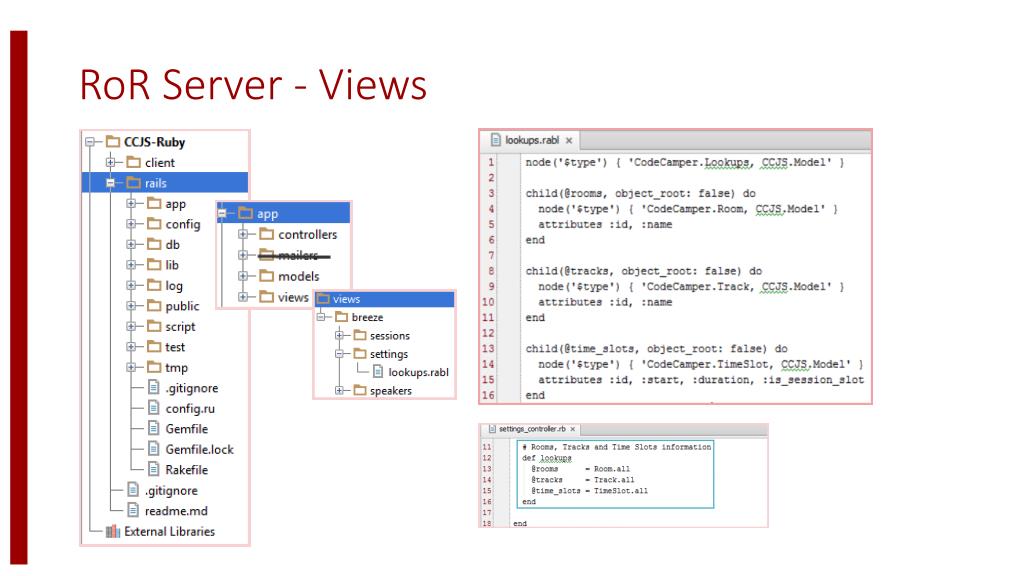Screen dimensions: 1024x576
Task: Click the lib folder icon
Action: (154, 264)
